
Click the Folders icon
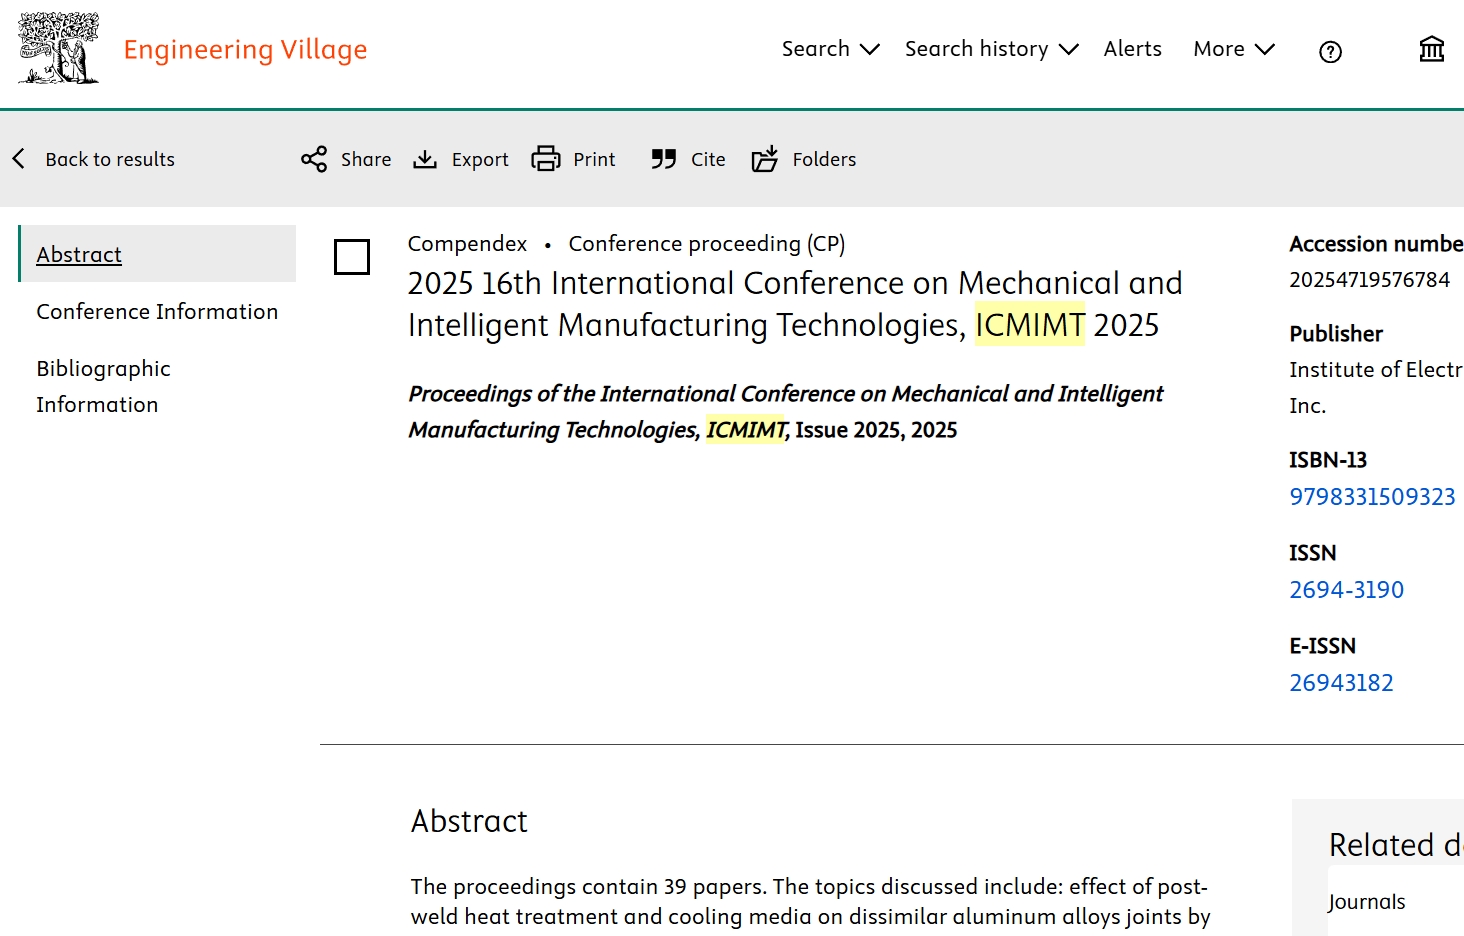pos(765,159)
